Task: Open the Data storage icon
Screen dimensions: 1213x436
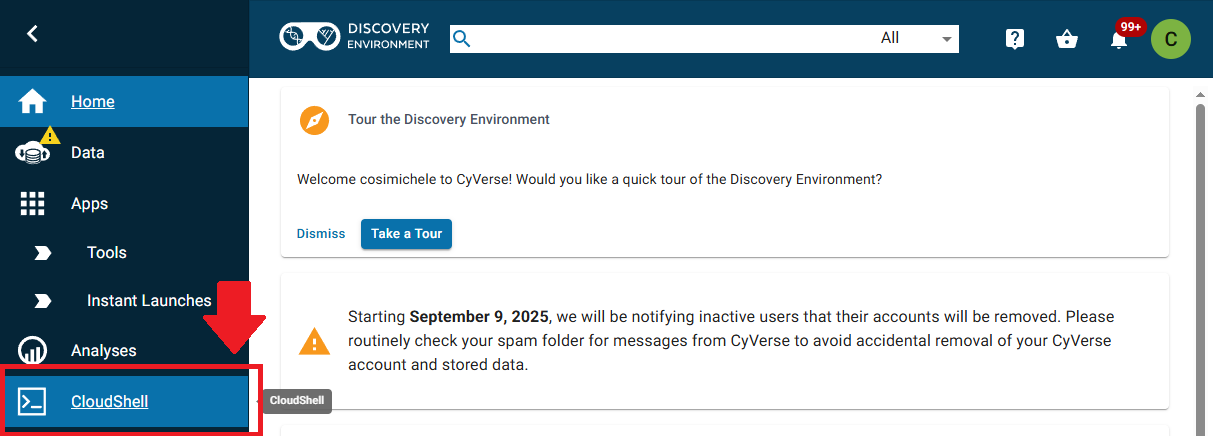Action: tap(33, 152)
